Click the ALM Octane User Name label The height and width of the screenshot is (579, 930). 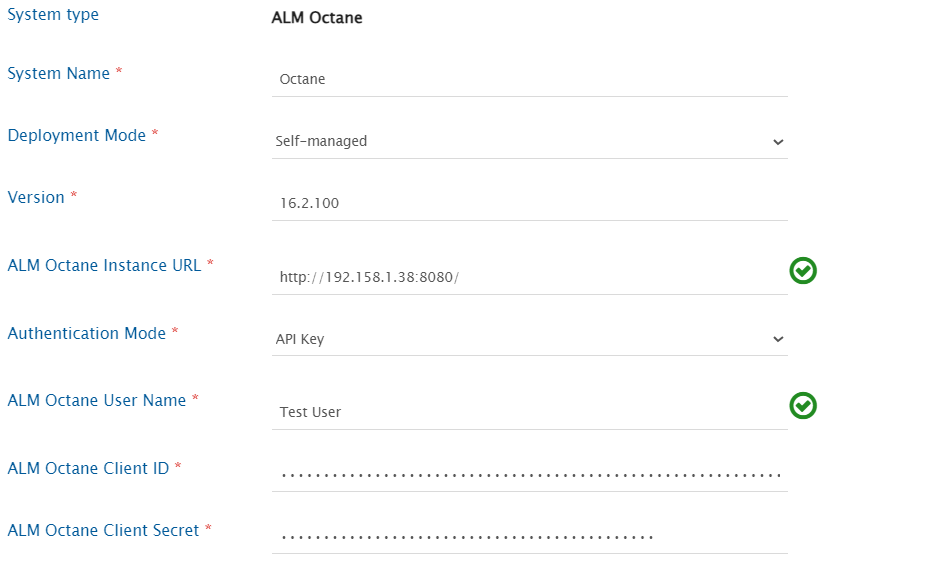coord(97,400)
